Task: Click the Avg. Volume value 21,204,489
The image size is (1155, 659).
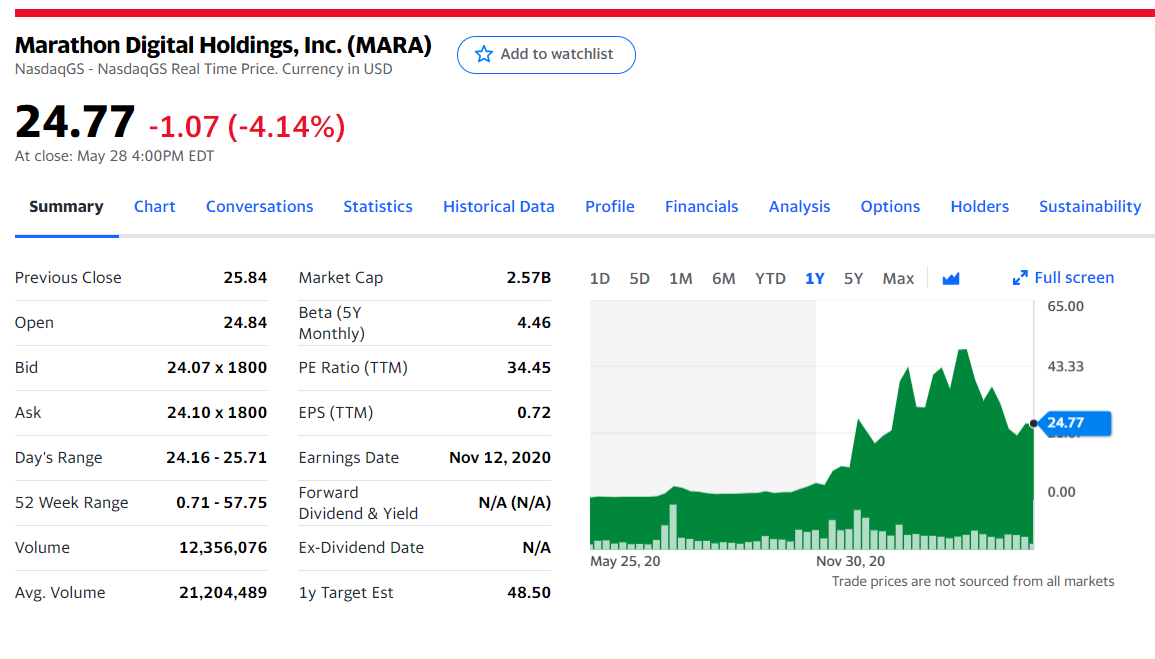Action: click(x=222, y=592)
